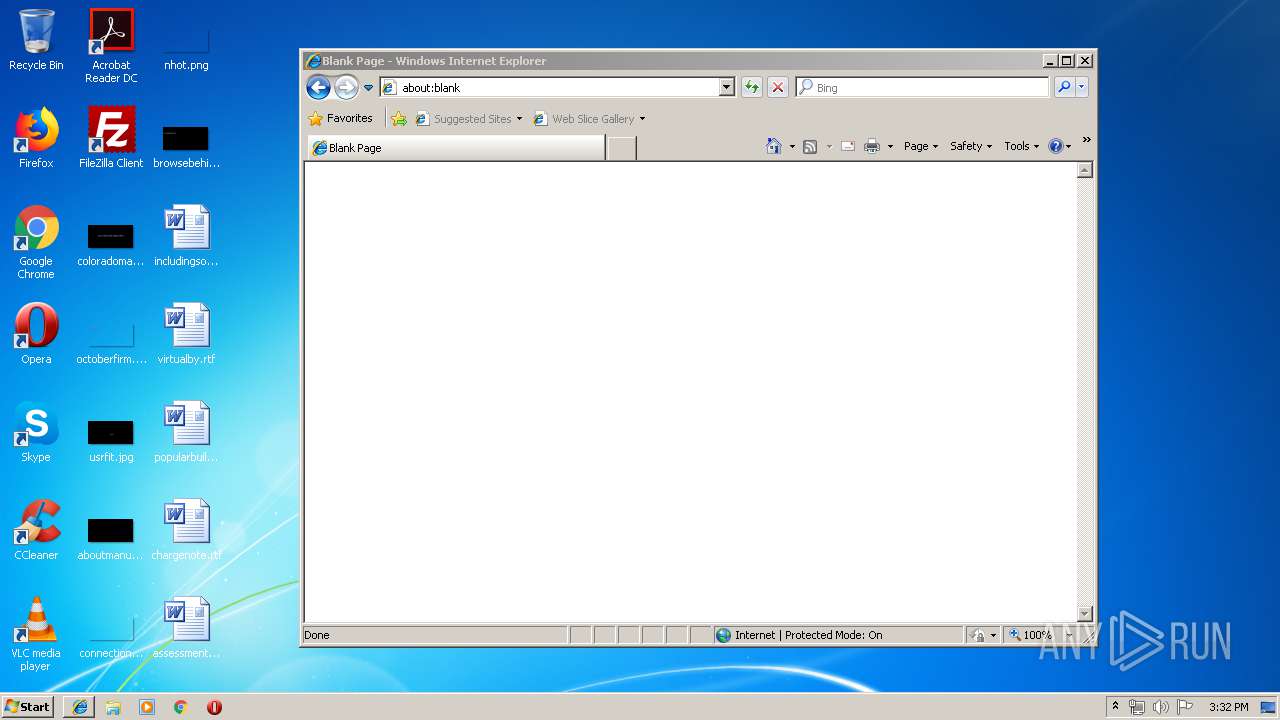Open Windows Media Player taskbar icon
Viewport: 1280px width, 720px height.
click(147, 707)
